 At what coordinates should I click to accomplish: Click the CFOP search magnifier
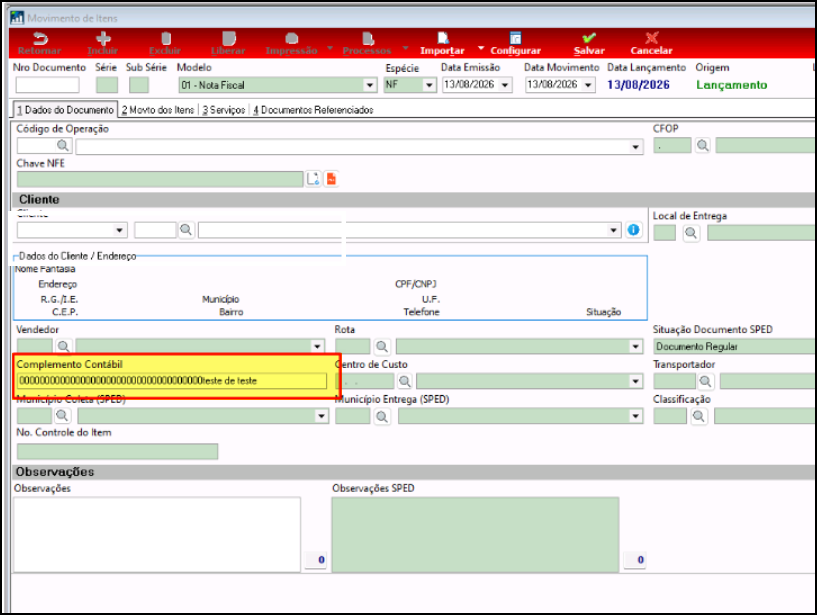(702, 145)
